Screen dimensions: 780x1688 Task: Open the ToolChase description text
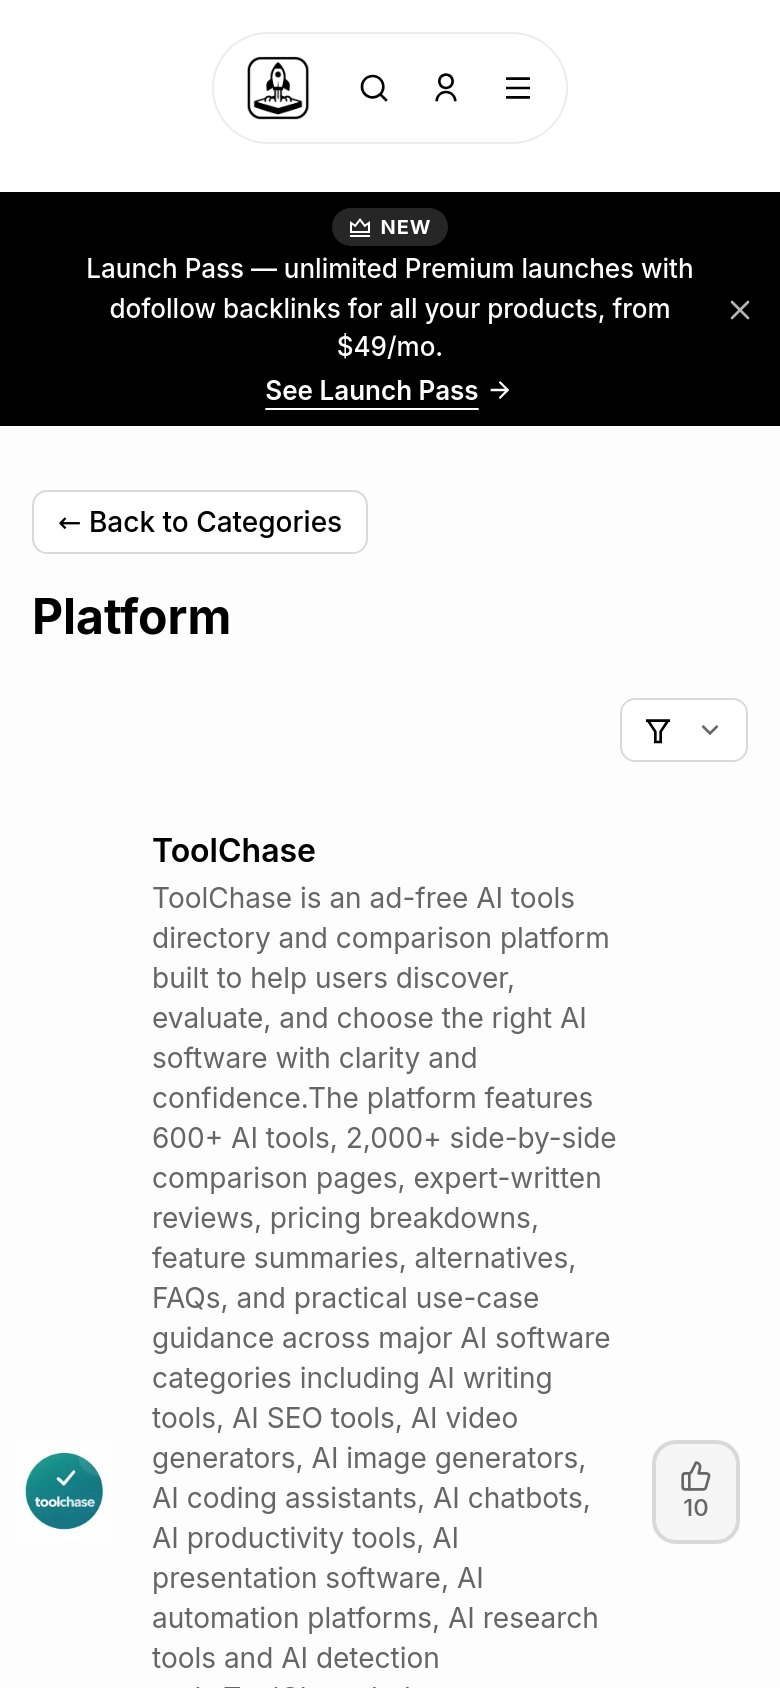pos(384,1278)
